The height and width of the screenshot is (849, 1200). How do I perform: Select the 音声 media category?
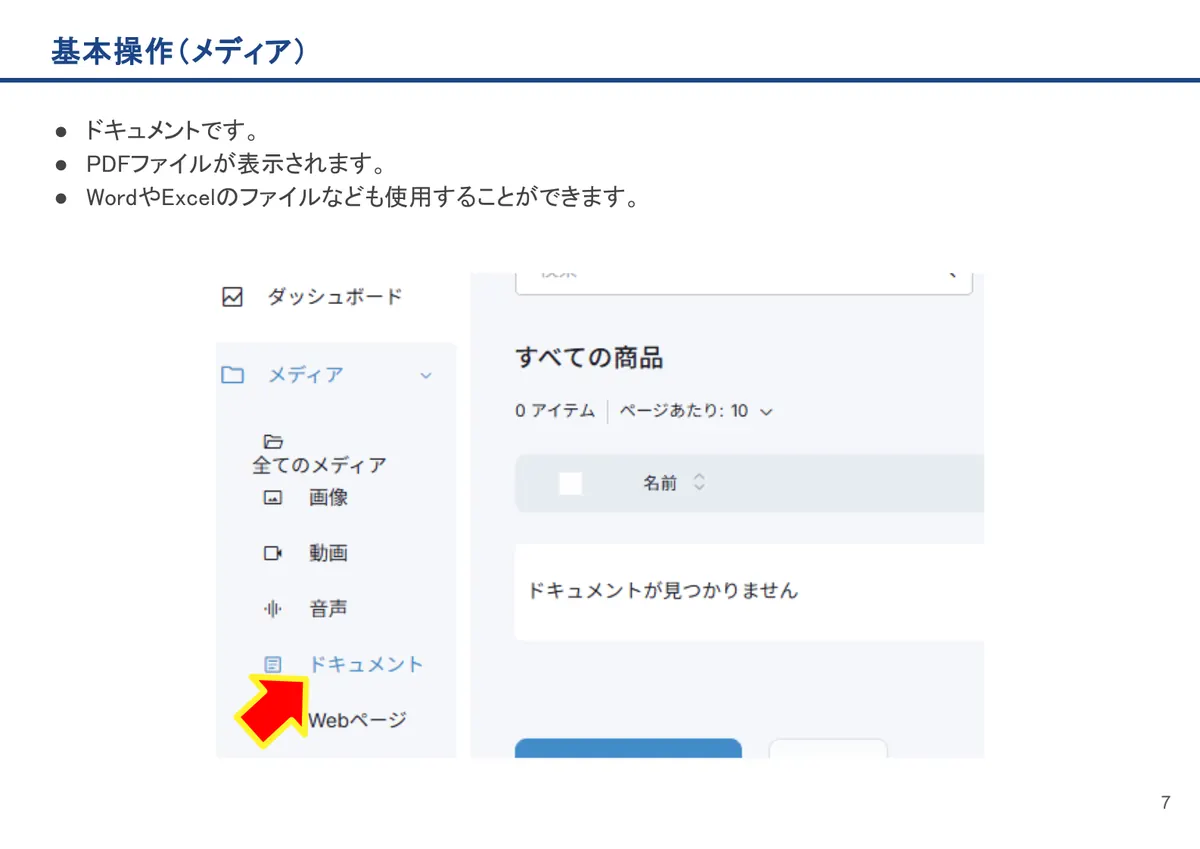point(328,608)
